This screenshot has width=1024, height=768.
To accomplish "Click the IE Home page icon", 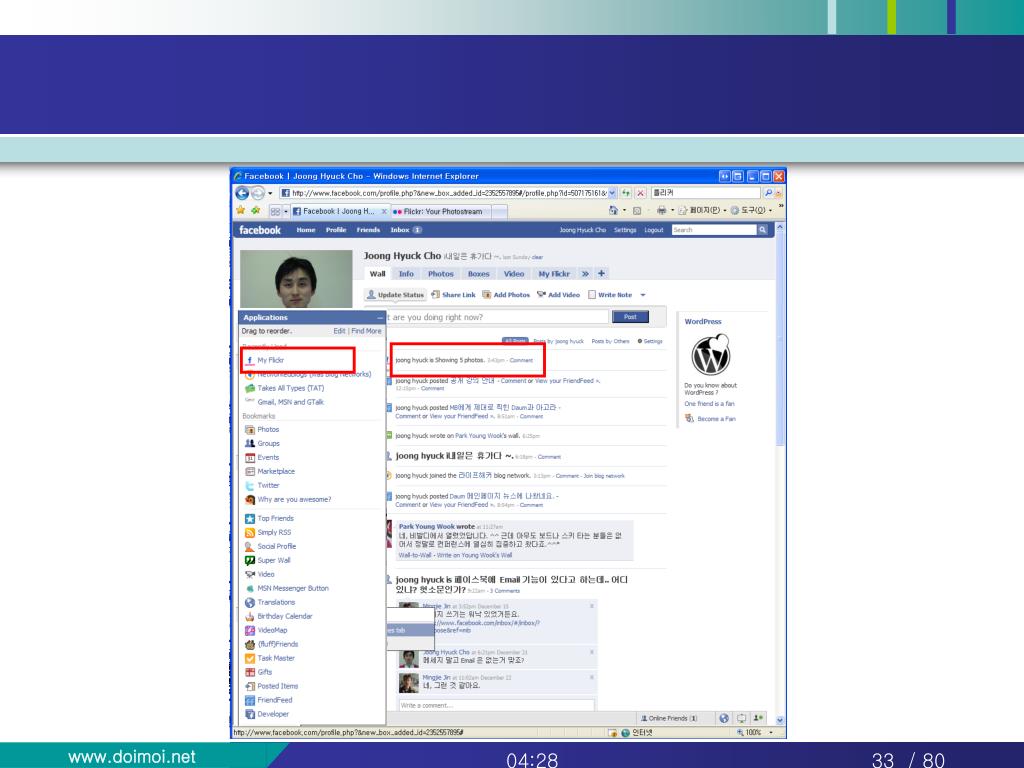I will tap(613, 210).
